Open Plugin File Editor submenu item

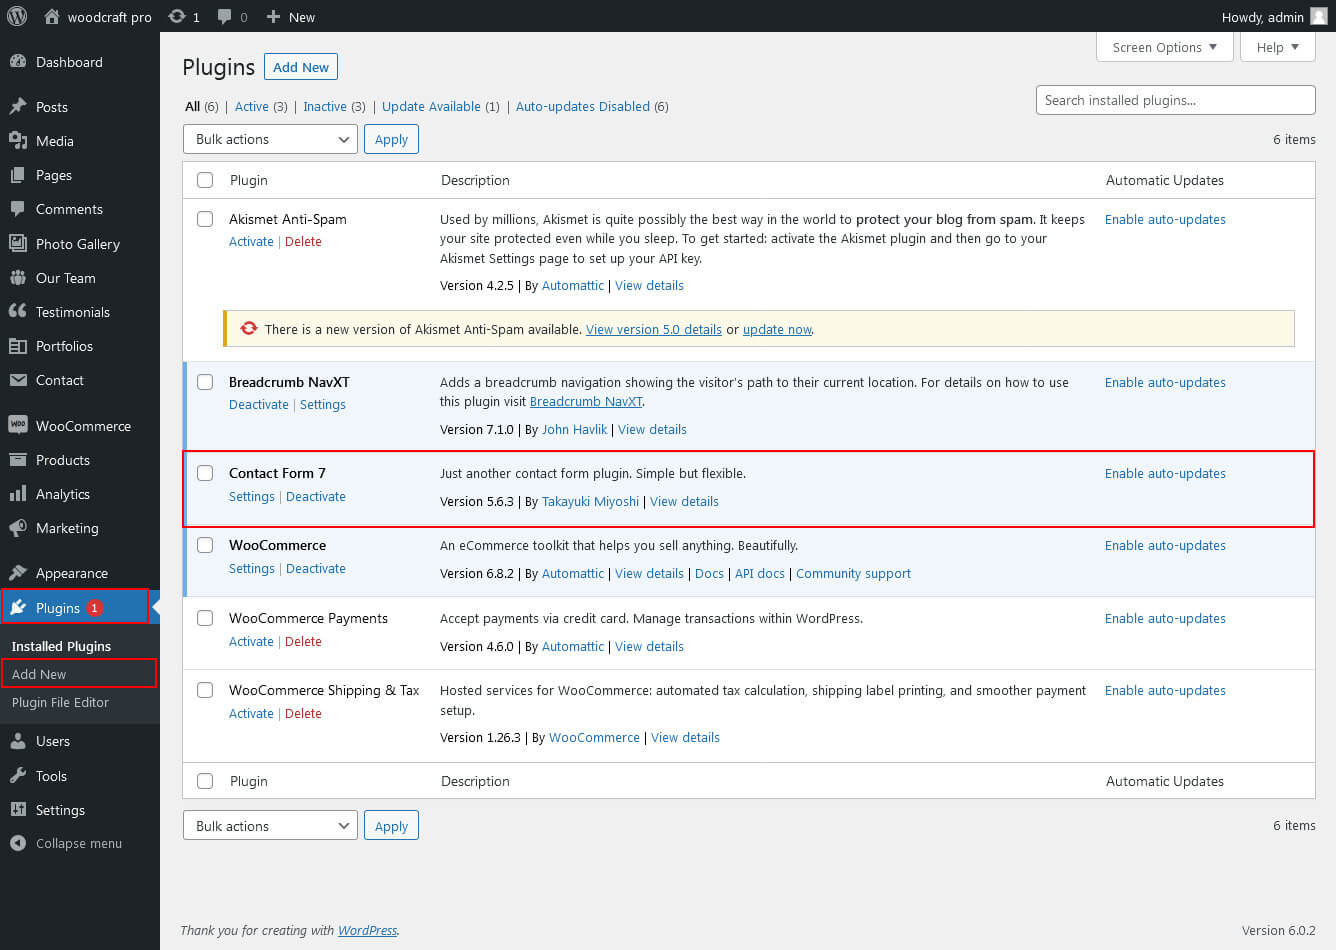(x=60, y=702)
